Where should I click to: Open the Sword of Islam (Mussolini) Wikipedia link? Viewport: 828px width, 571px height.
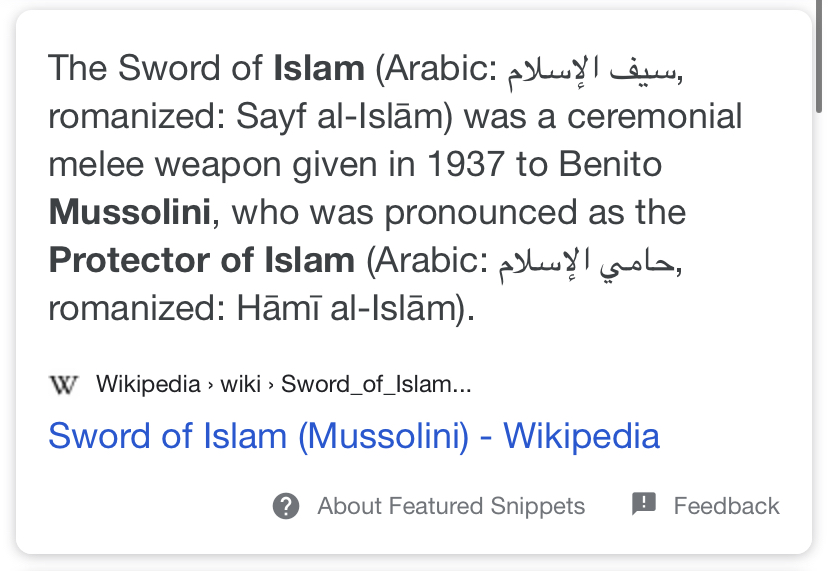point(354,436)
